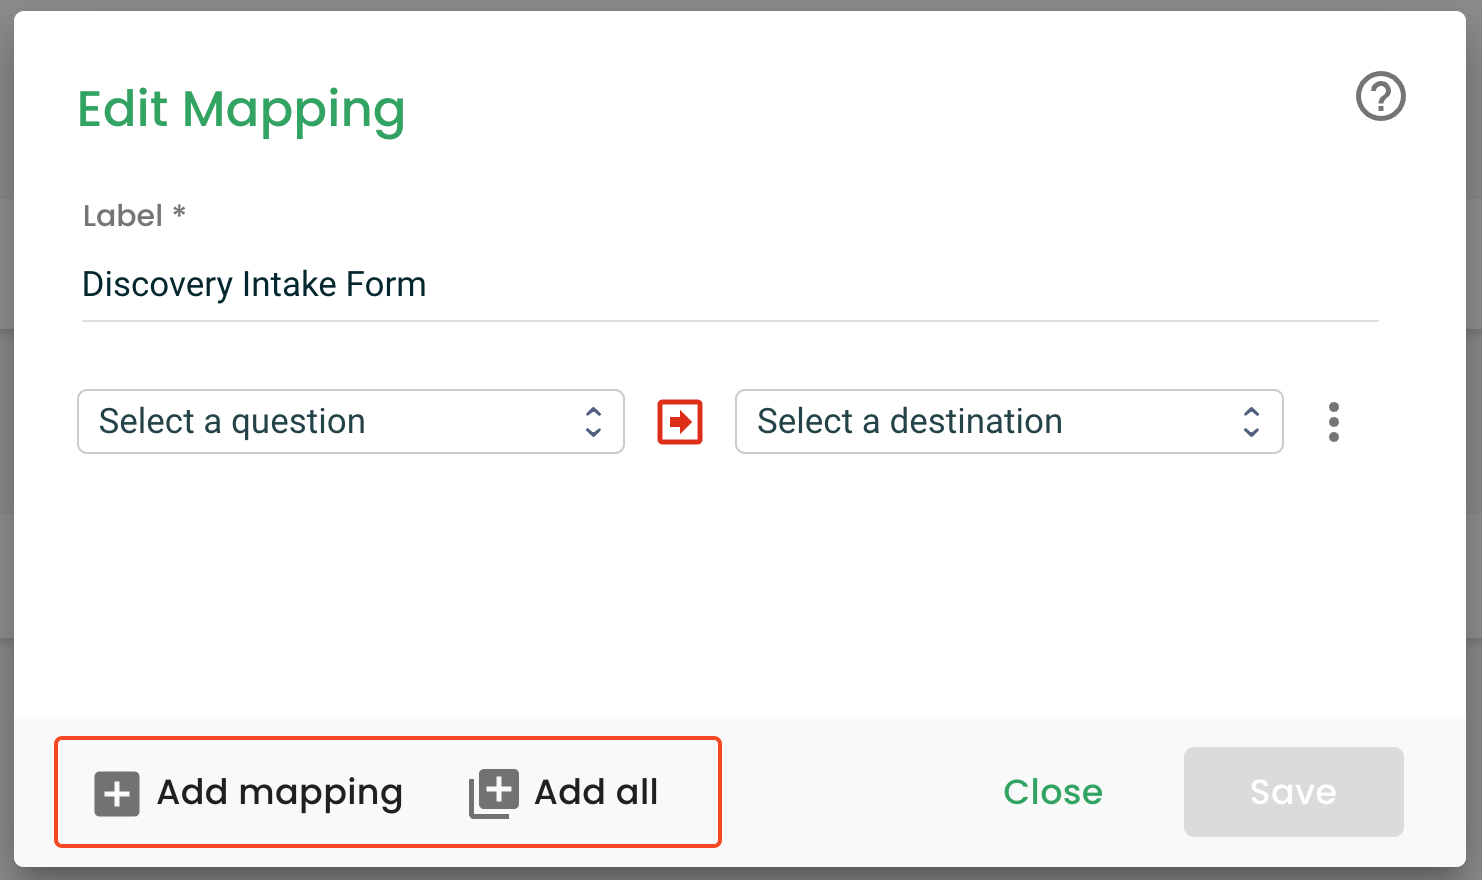Click the Add all text button
Image resolution: width=1482 pixels, height=880 pixels.
(x=596, y=792)
